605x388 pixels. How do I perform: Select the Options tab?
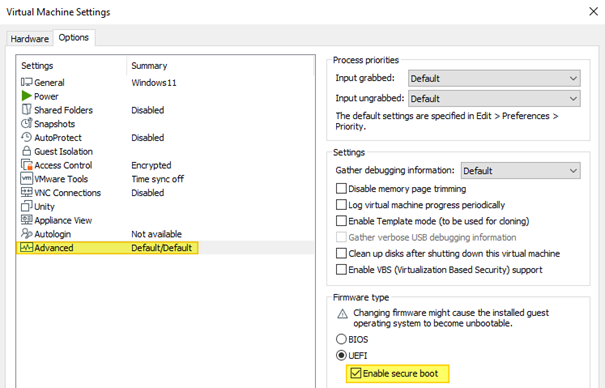pos(74,37)
